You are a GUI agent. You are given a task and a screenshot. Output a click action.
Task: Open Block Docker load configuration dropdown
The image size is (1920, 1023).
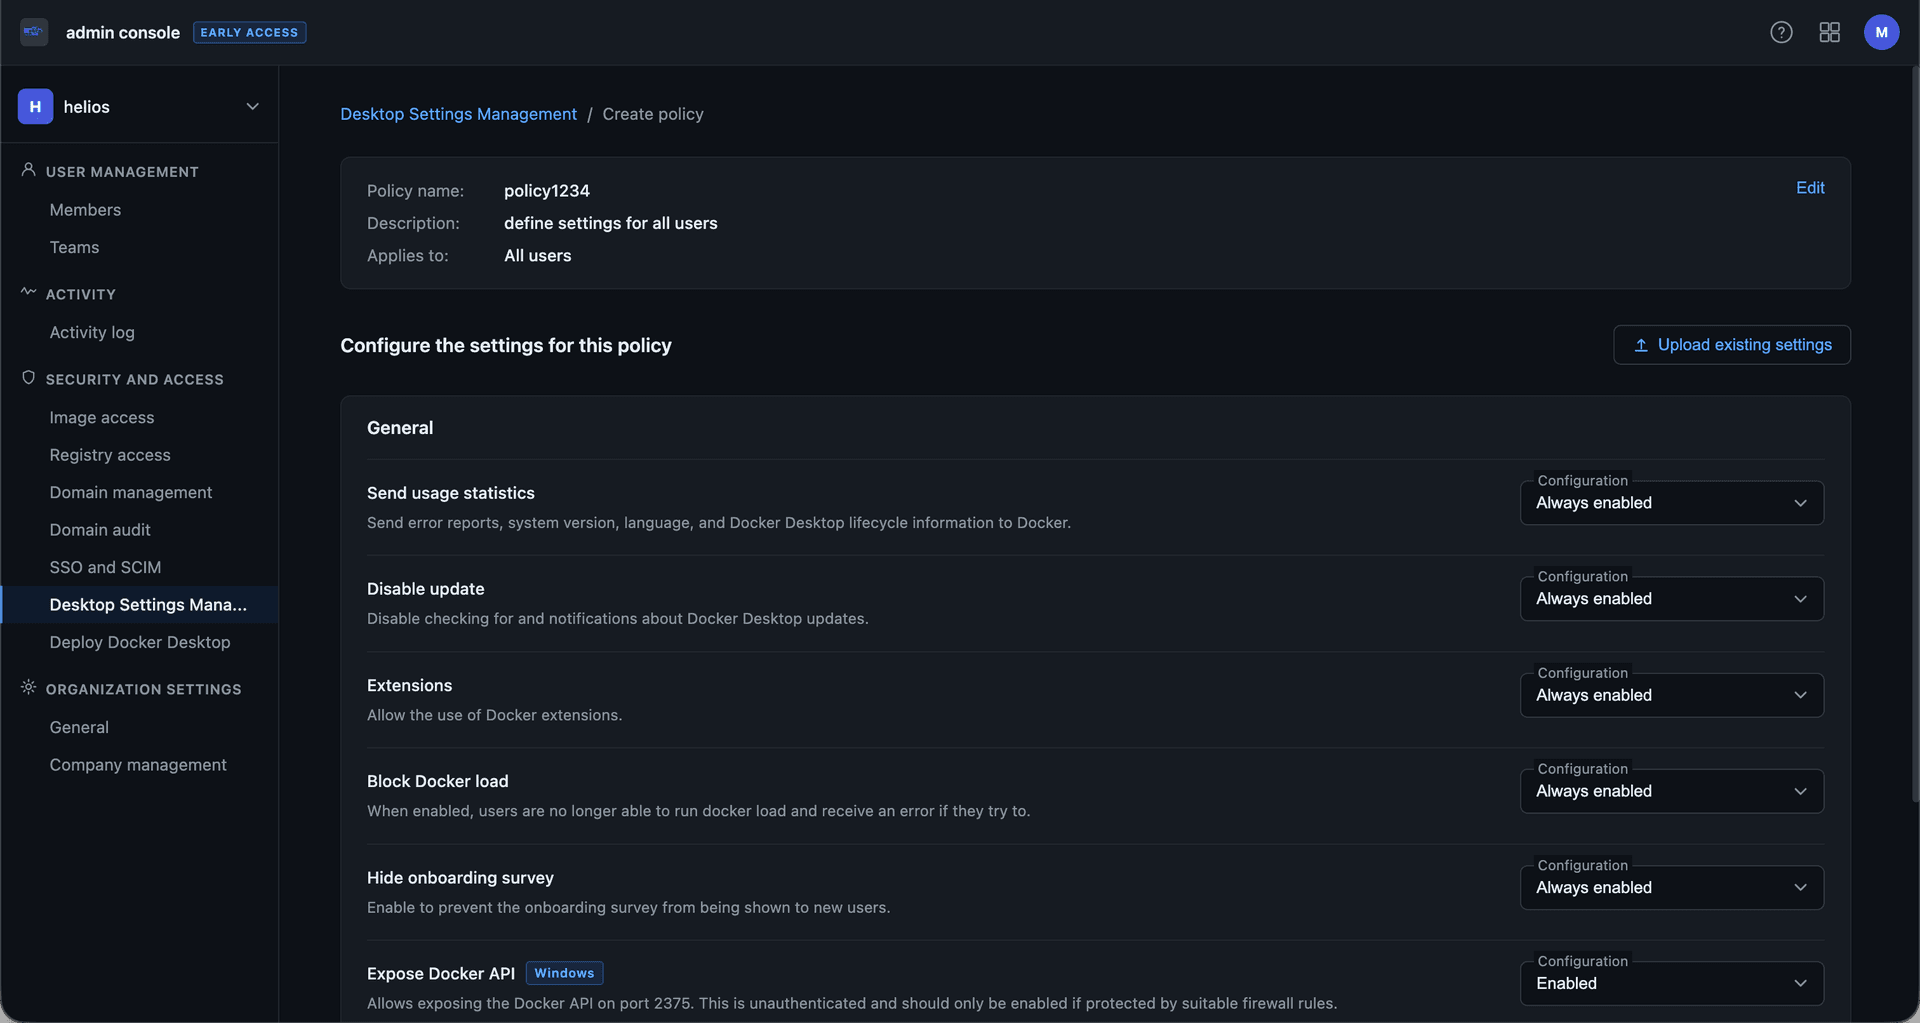point(1671,791)
